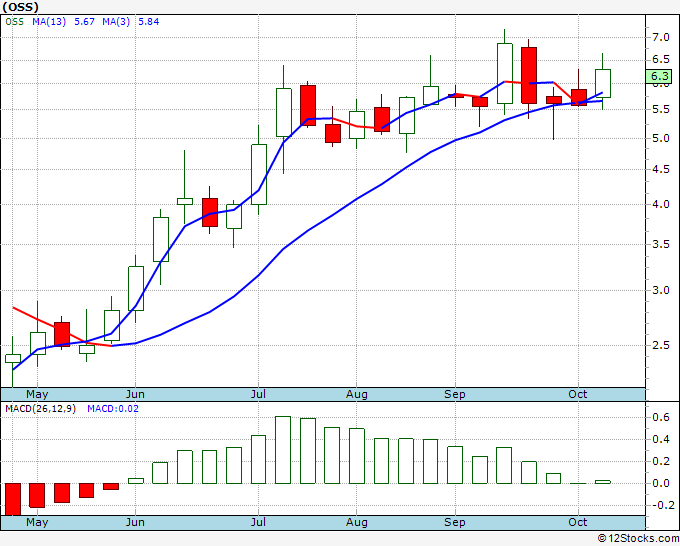Click the MACD(26,12,9) indicator label
The image size is (680, 546).
pos(40,409)
